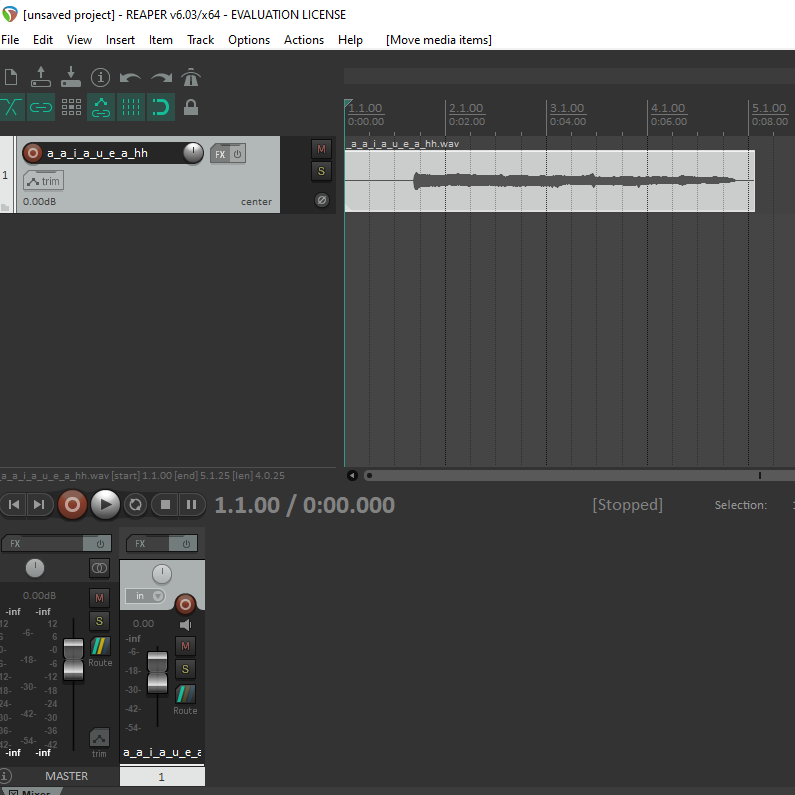
Task: Click master volume fader
Action: click(x=74, y=659)
